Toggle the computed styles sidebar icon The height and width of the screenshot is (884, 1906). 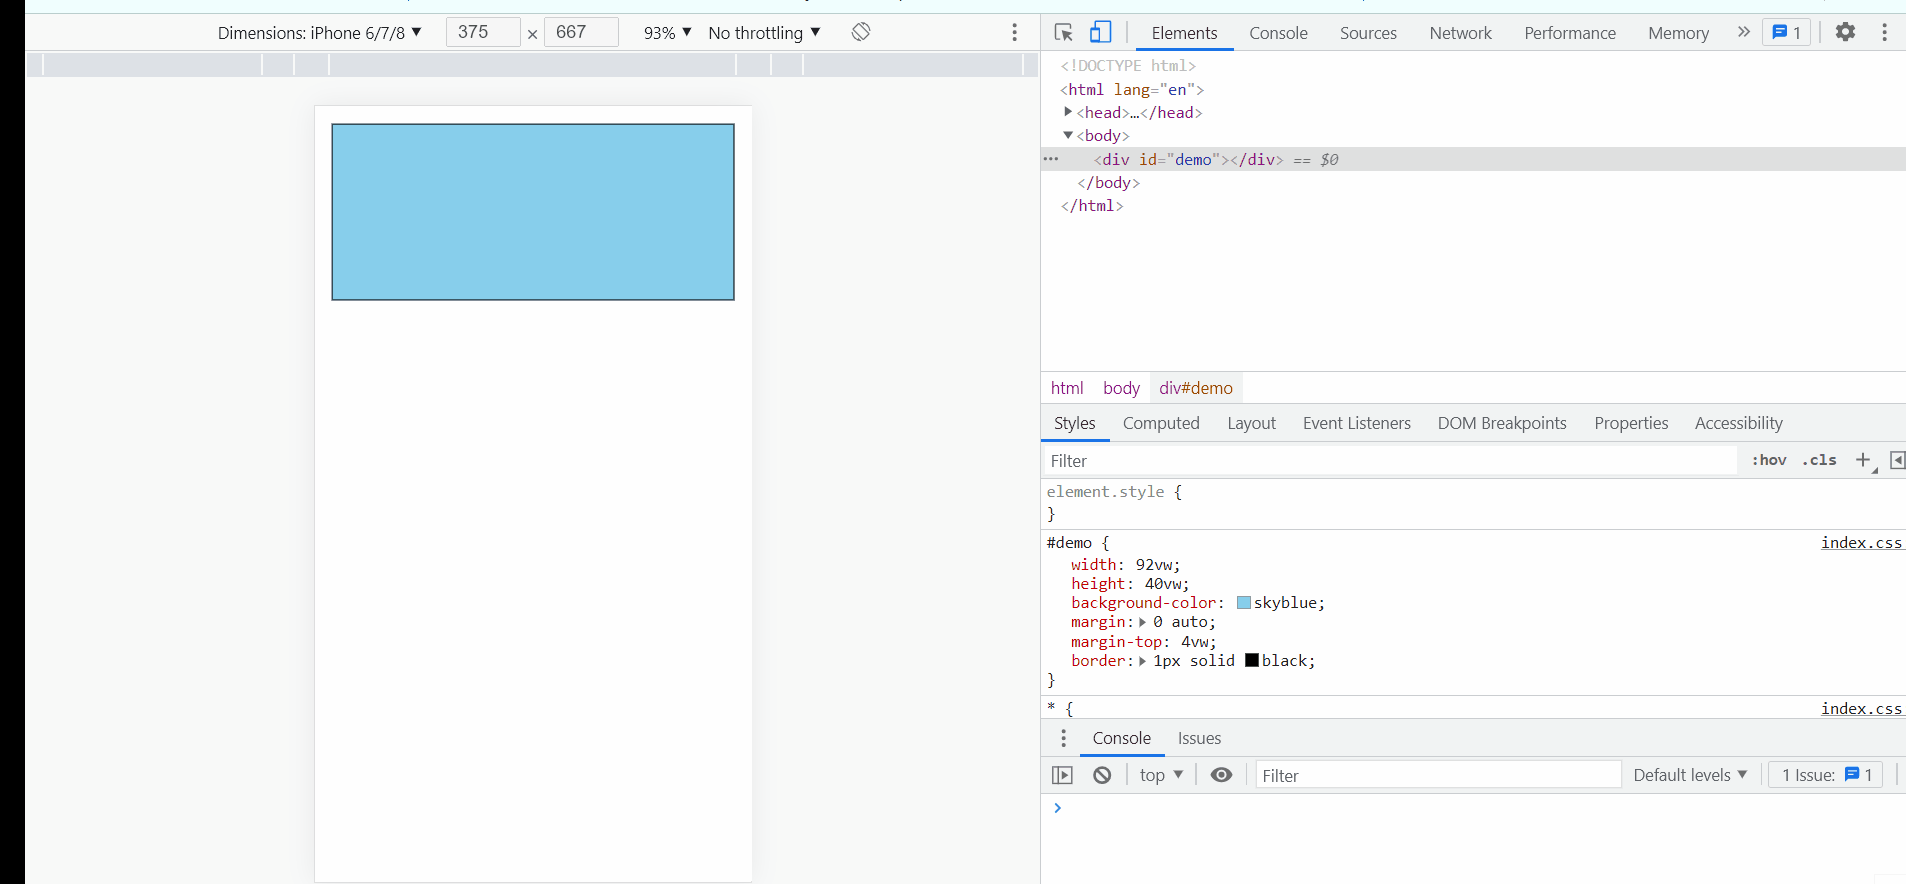tap(1897, 460)
